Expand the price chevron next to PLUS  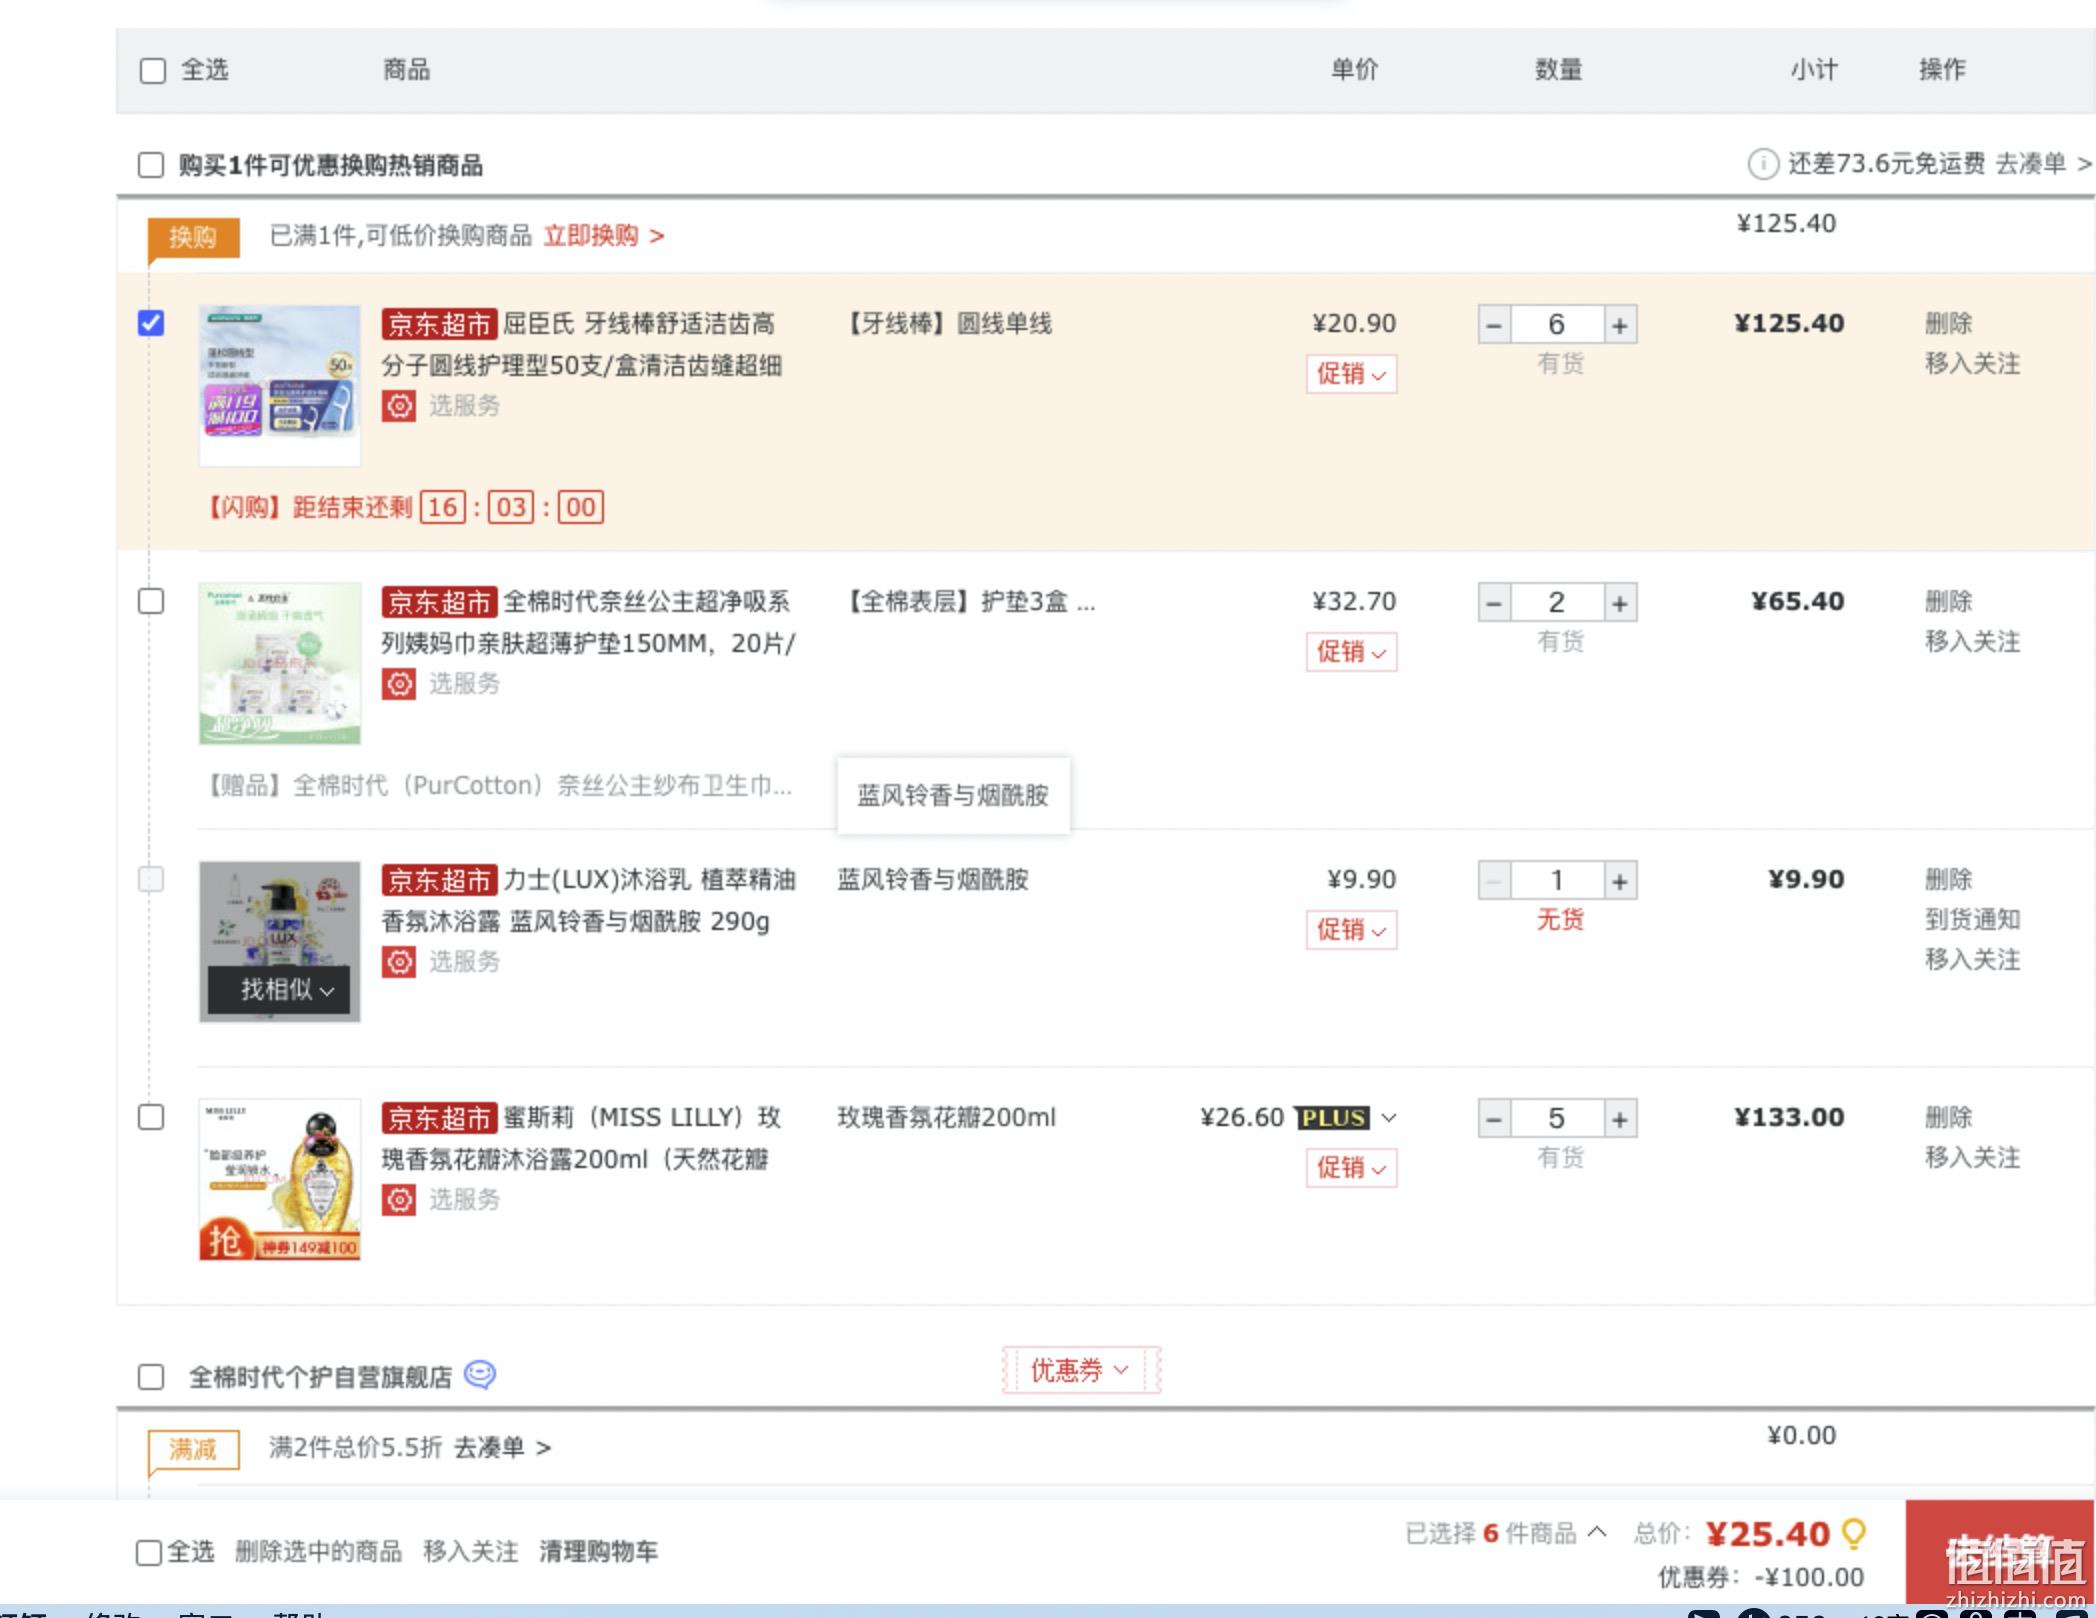[1389, 1118]
